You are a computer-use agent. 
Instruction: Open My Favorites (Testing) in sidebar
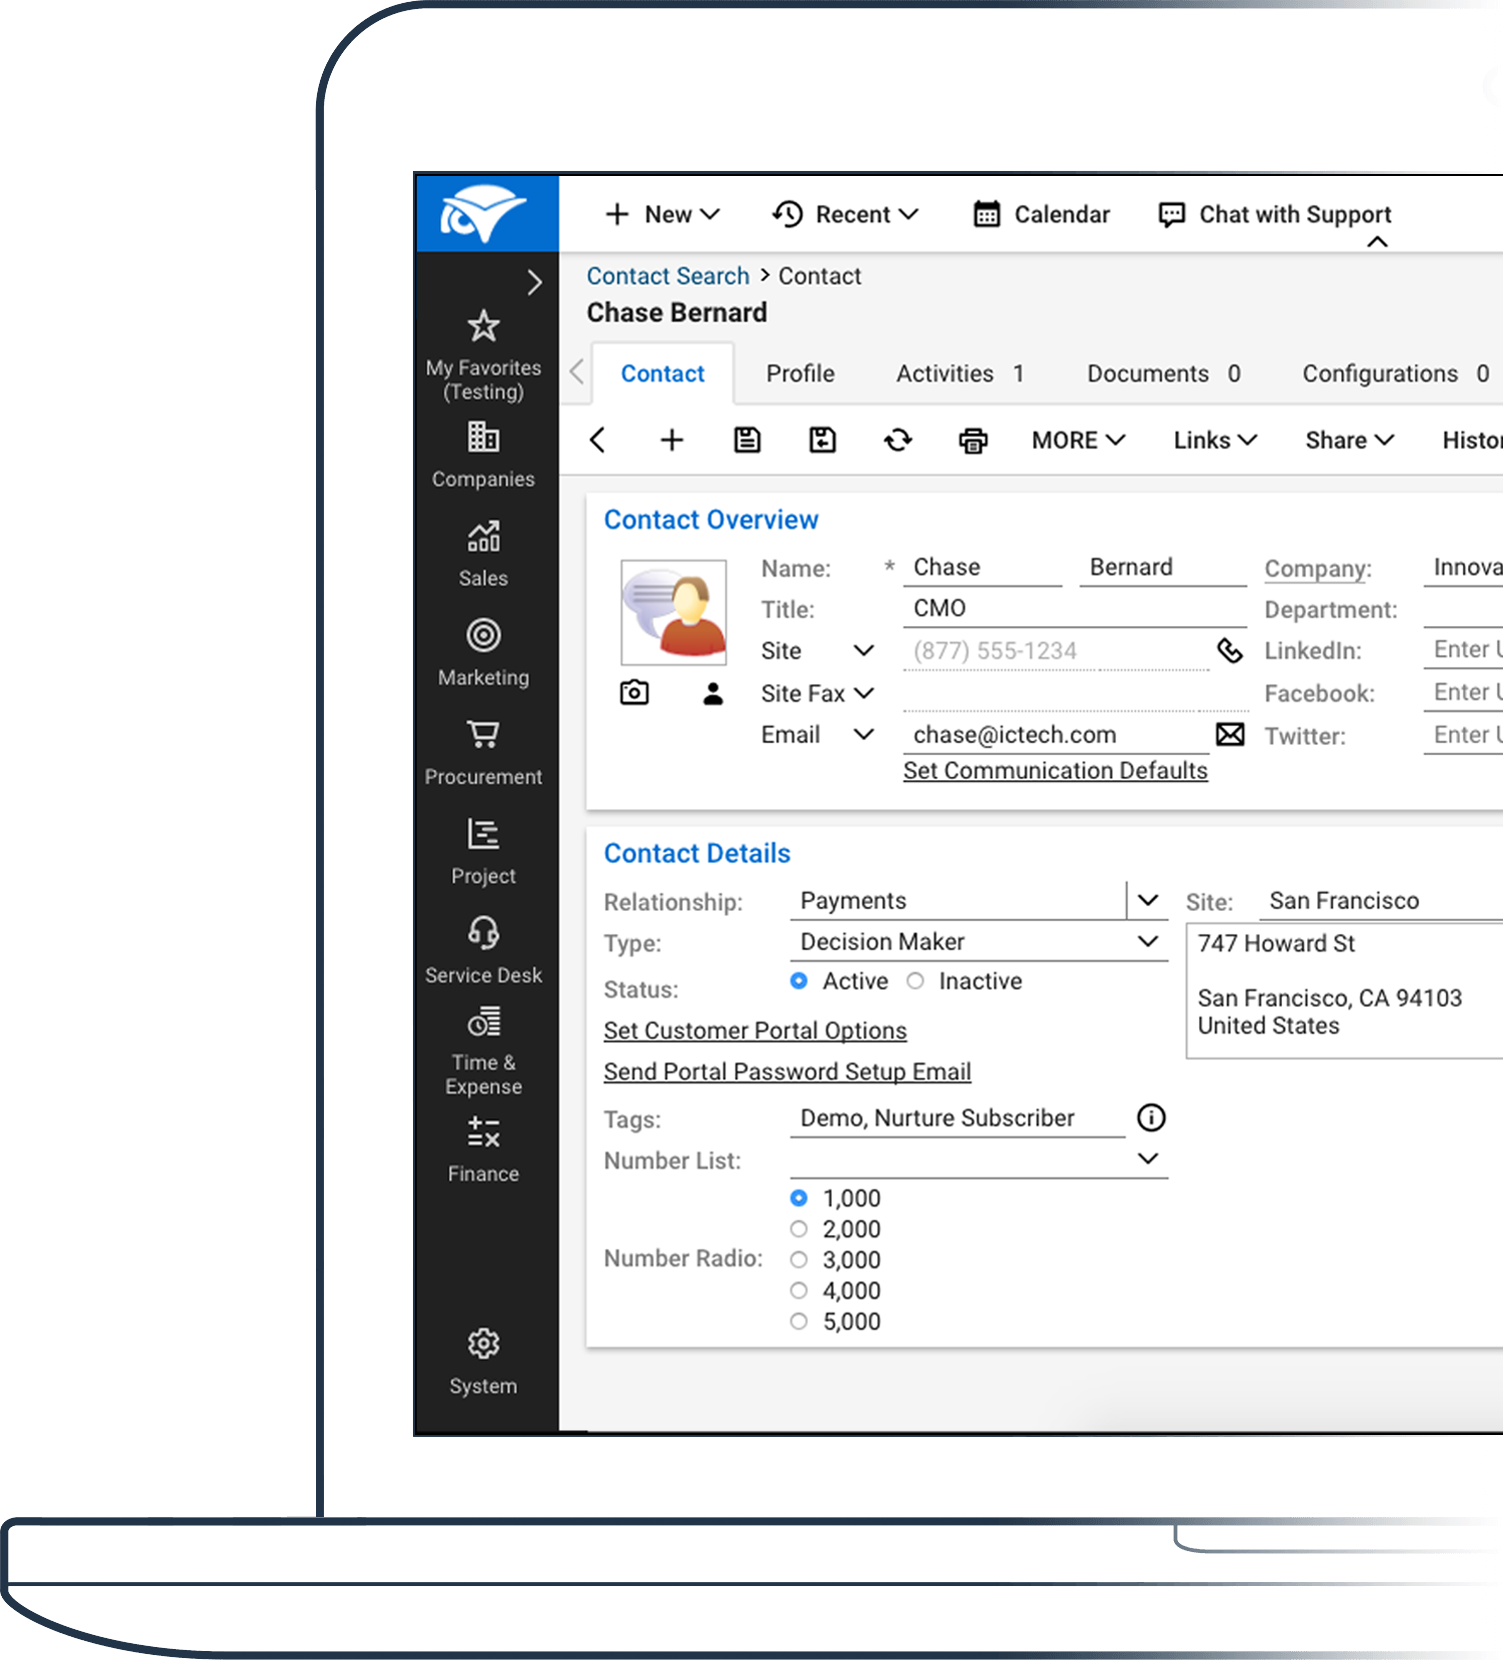coord(483,355)
